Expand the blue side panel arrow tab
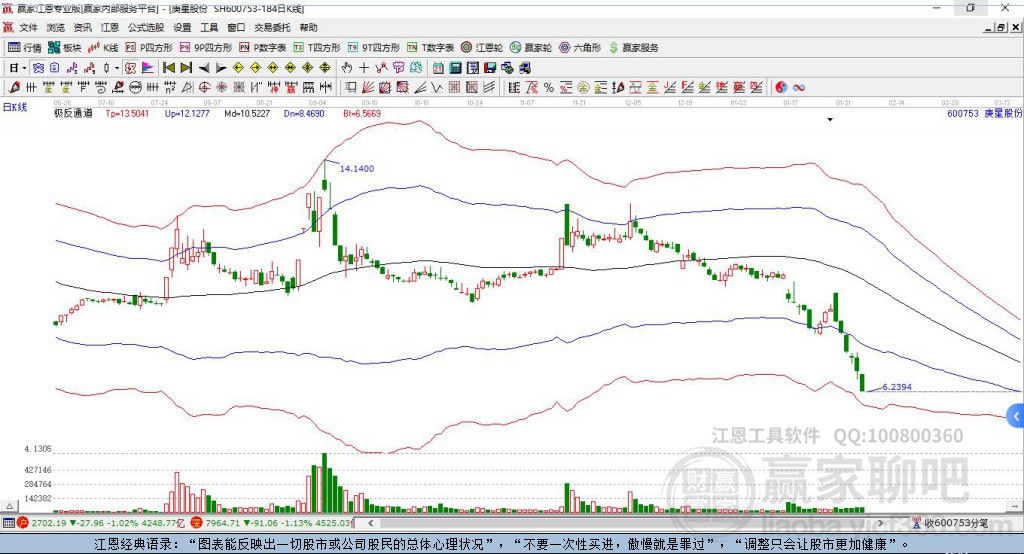This screenshot has height=554, width=1024. coord(1016,416)
